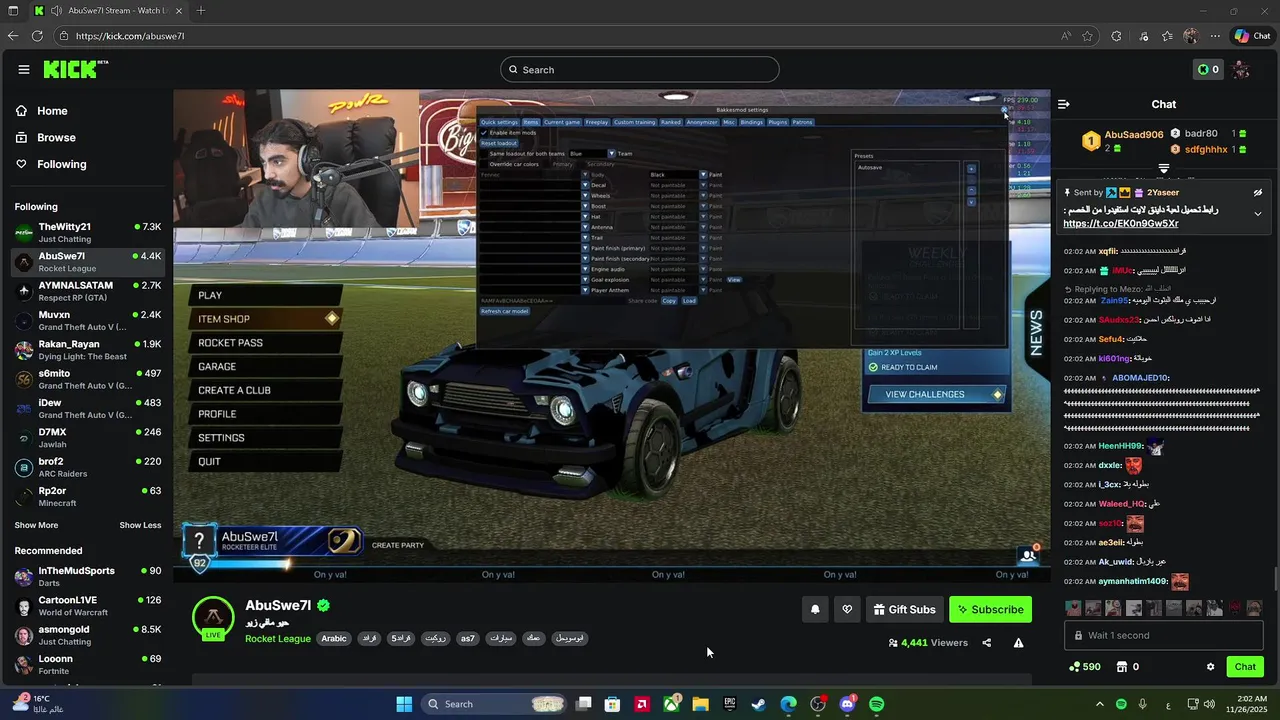Screen dimensions: 1280x720
Task: Click AbuSwe7l streamer avatar with LIVE badge
Action: (213, 617)
